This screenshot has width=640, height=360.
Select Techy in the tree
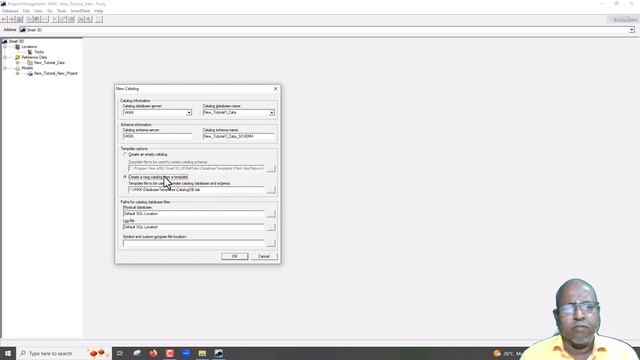[39, 52]
